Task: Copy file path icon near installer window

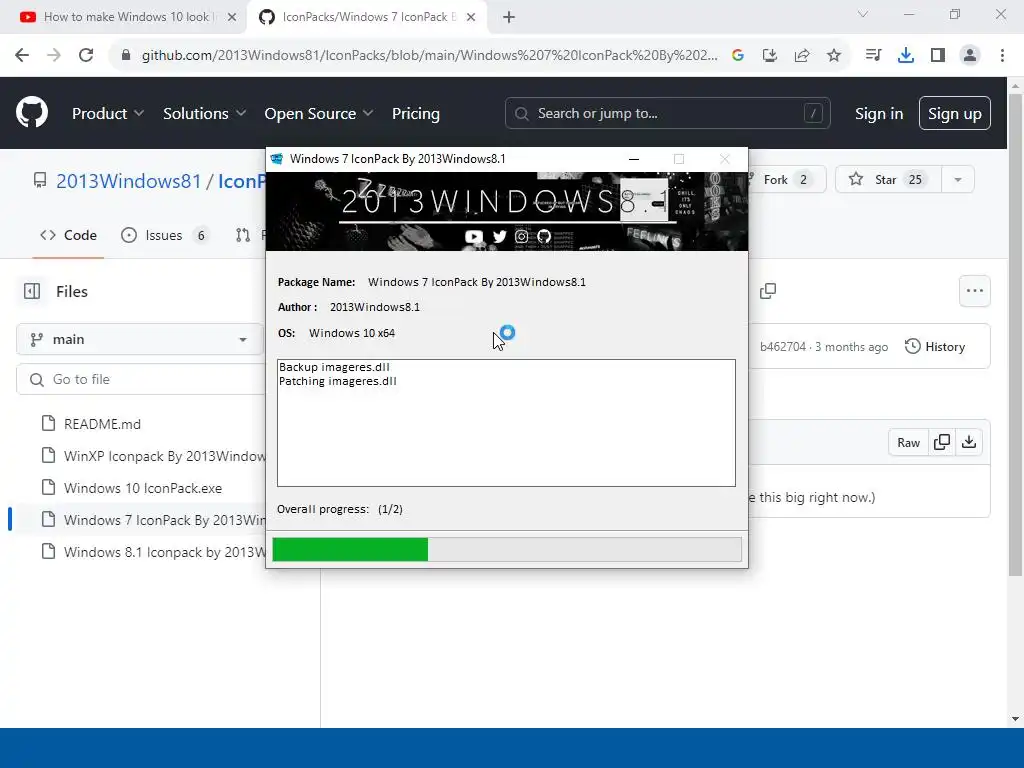Action: pyautogui.click(x=768, y=291)
